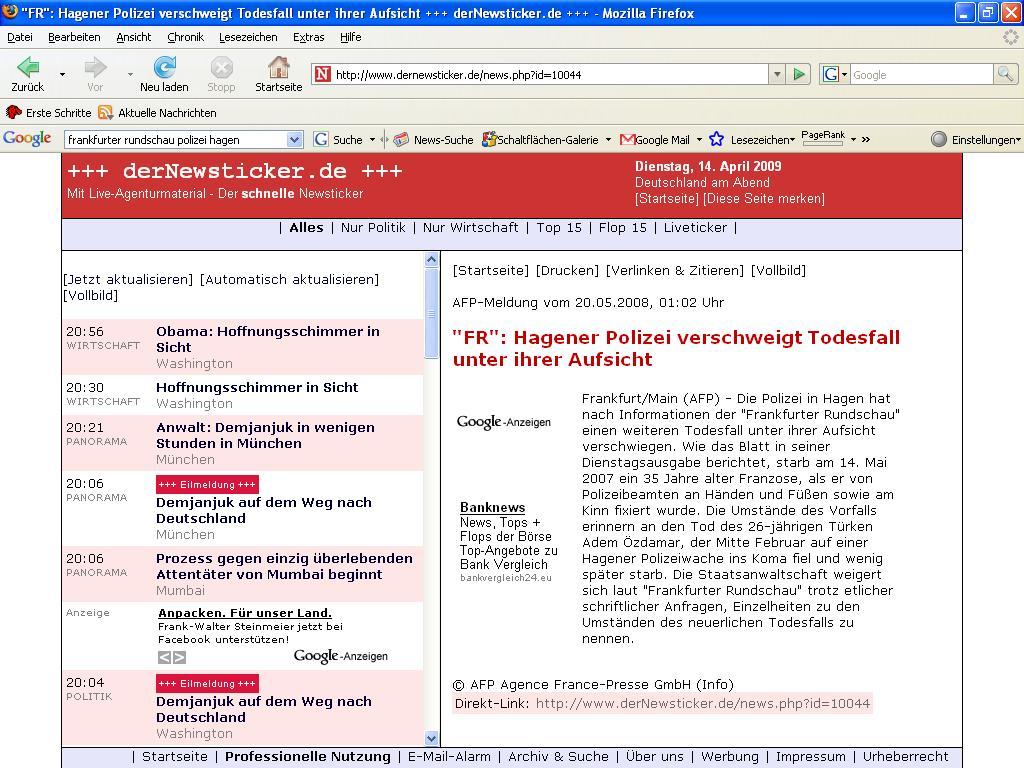This screenshot has height=768, width=1024.
Task: Select Nur Politik filter
Action: coord(373,227)
